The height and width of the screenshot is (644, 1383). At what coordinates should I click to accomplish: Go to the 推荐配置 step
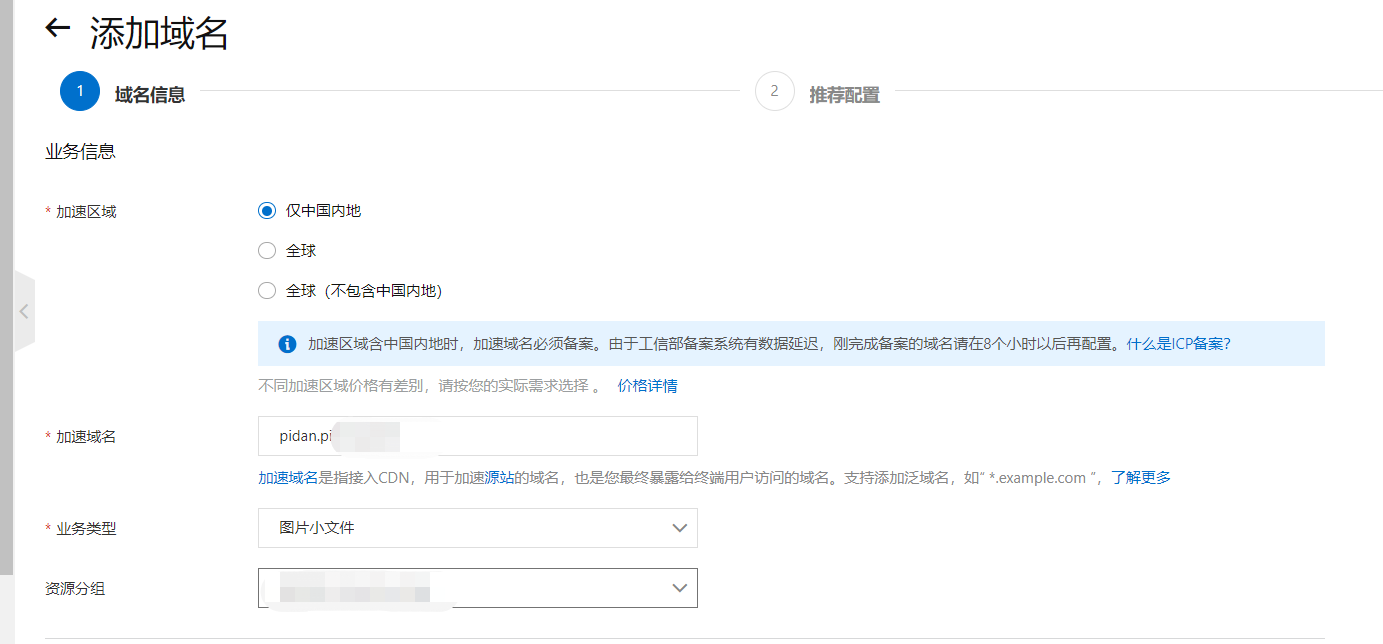(x=844, y=95)
